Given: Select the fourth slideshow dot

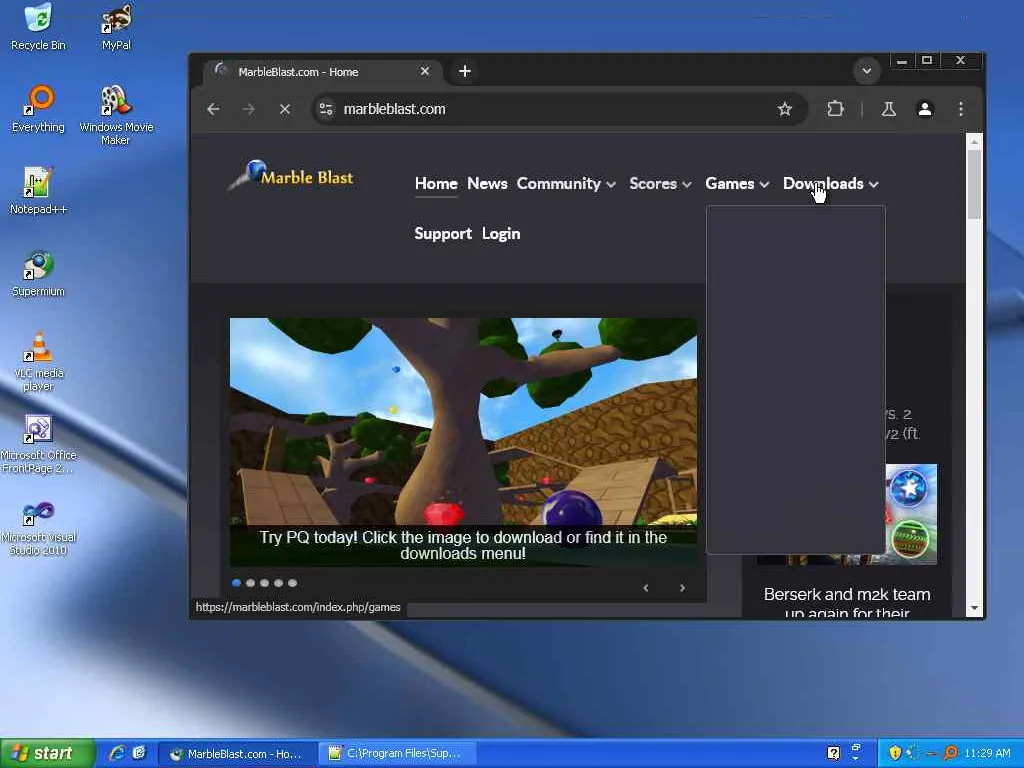Looking at the screenshot, I should tap(279, 583).
